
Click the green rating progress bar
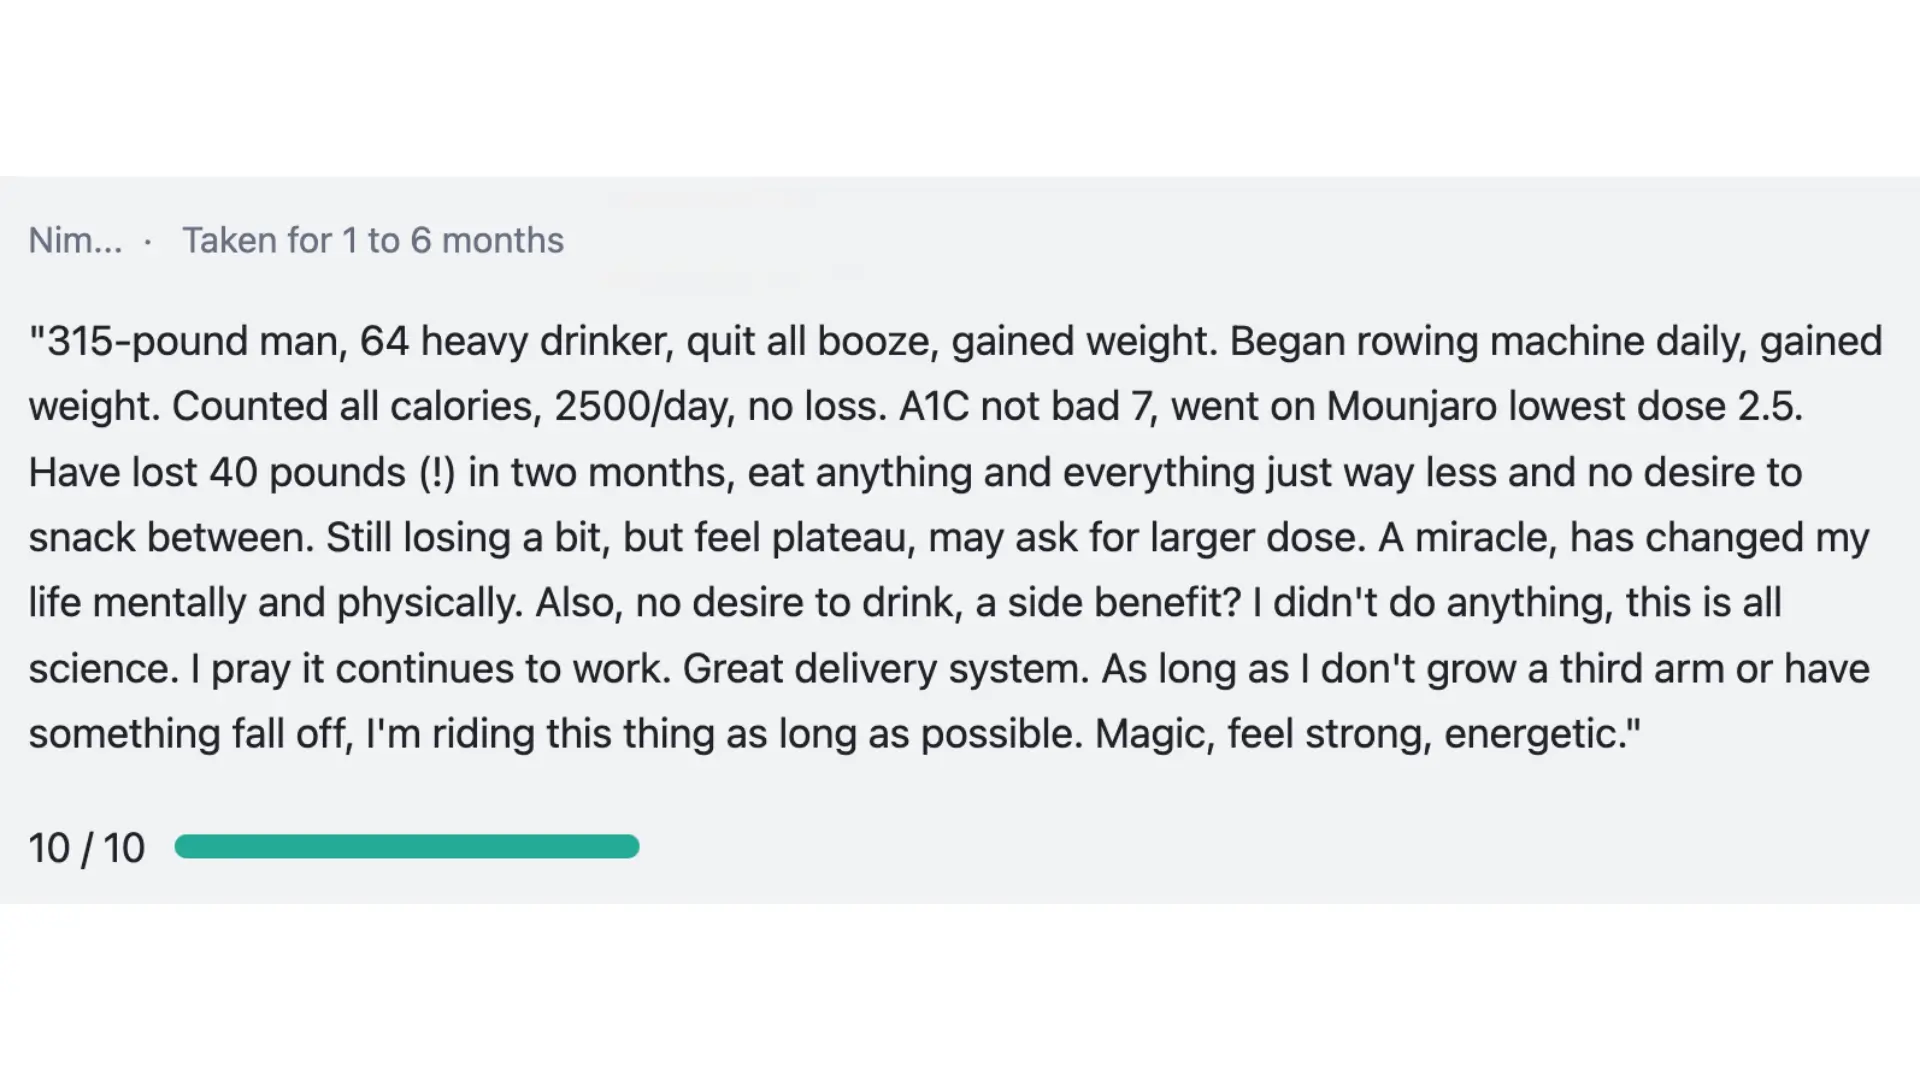click(406, 847)
